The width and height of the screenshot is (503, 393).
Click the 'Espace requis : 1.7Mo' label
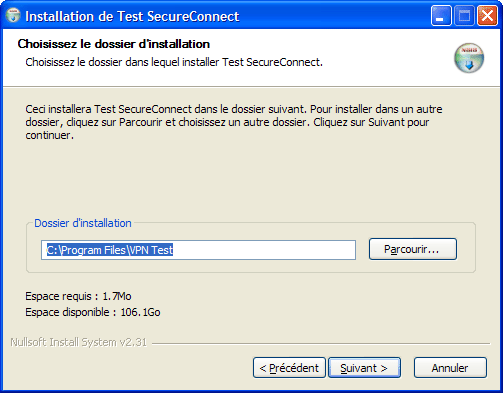tap(78, 296)
